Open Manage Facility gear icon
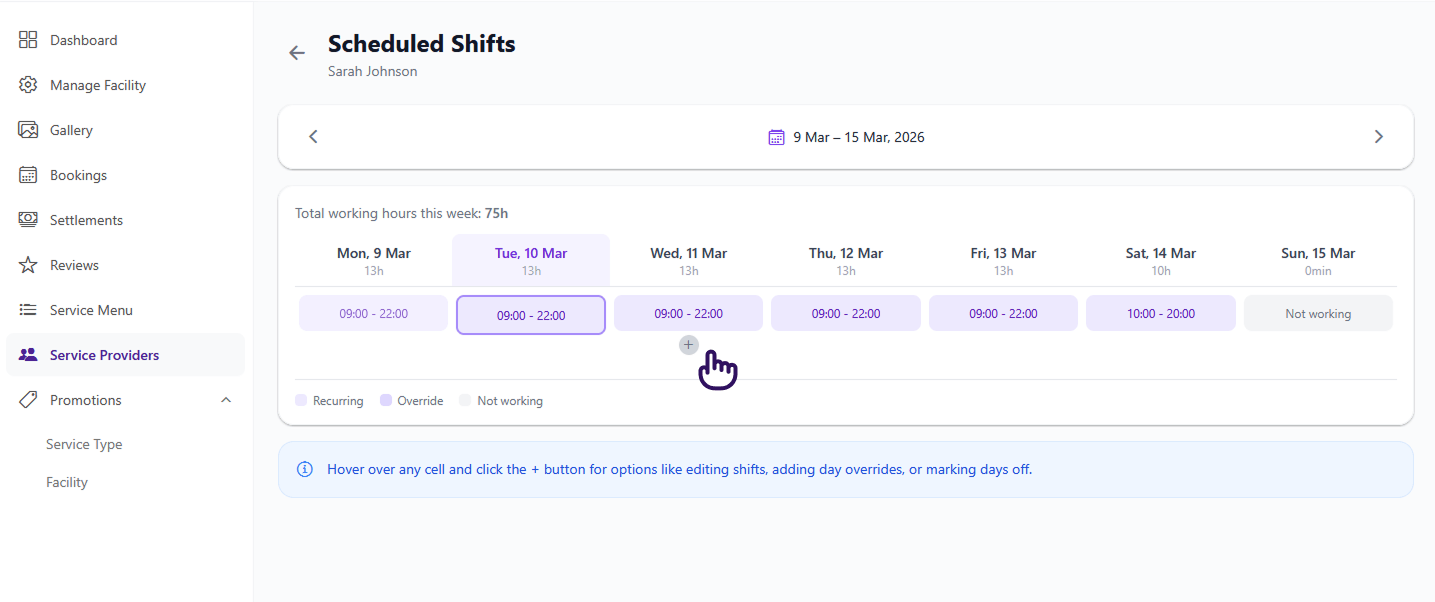This screenshot has height=602, width=1435. pos(28,85)
